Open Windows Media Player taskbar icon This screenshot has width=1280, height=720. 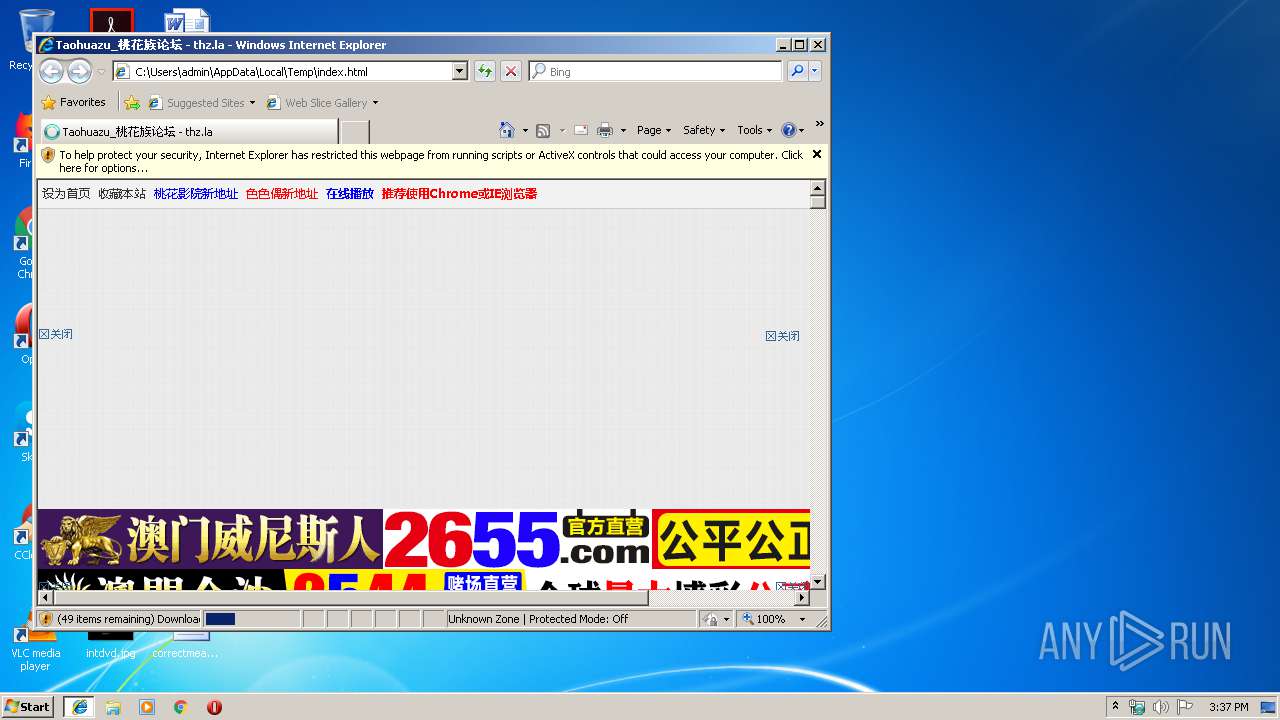(147, 706)
